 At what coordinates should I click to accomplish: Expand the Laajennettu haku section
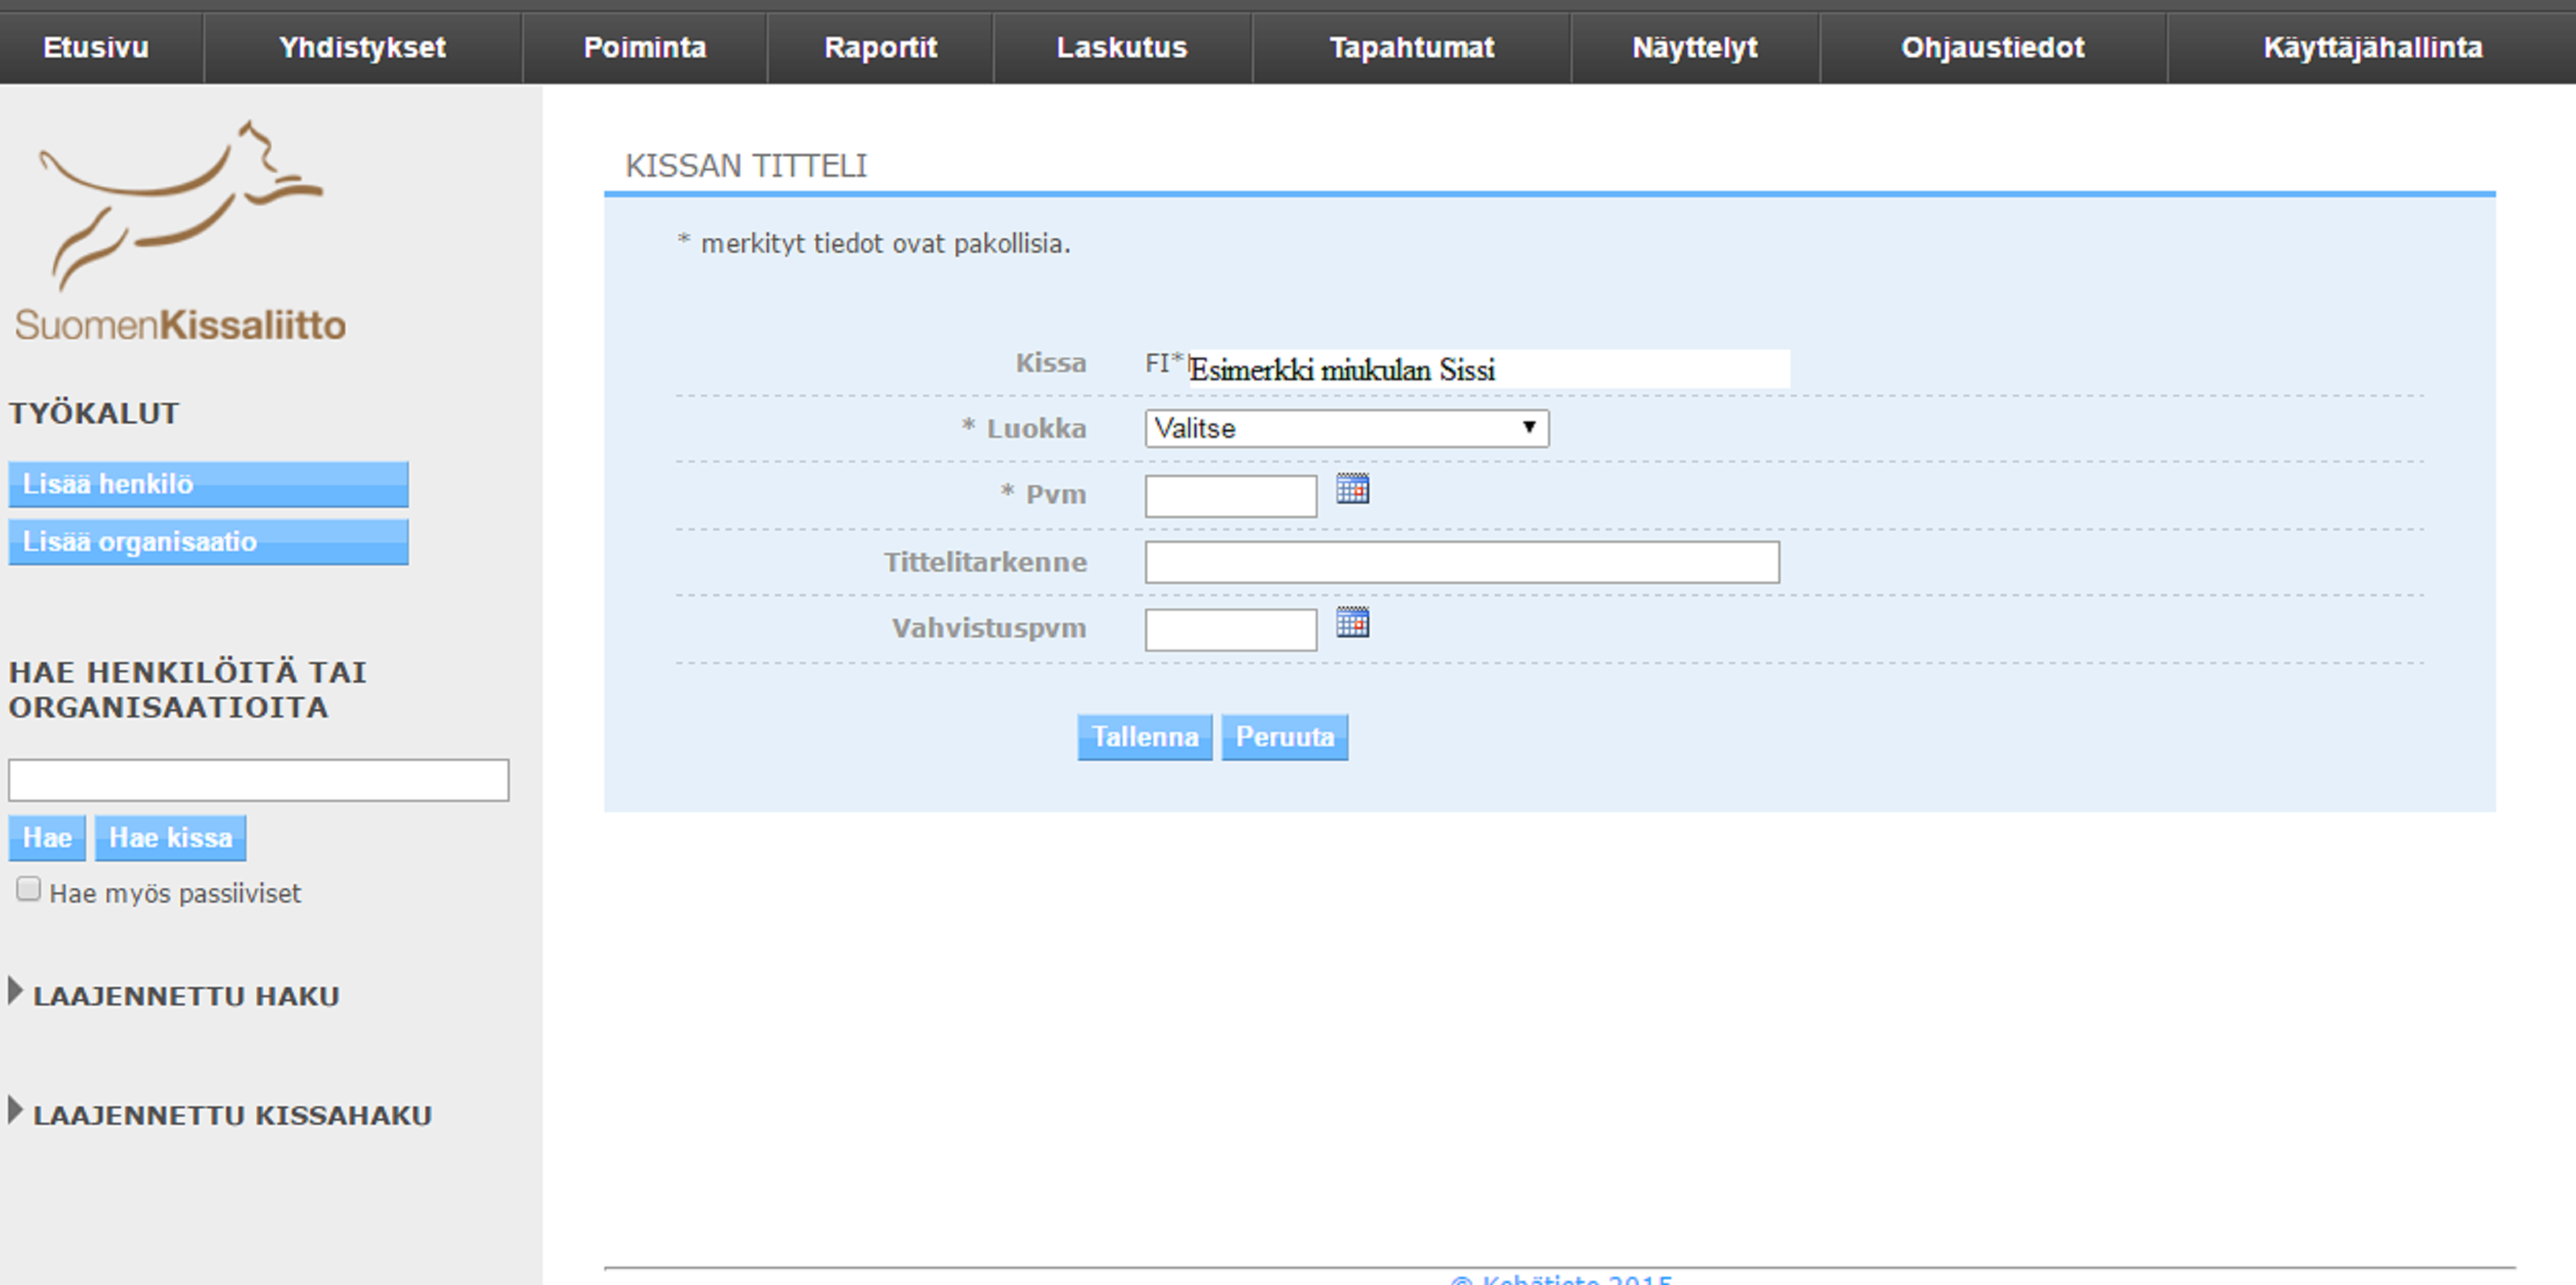tap(175, 996)
